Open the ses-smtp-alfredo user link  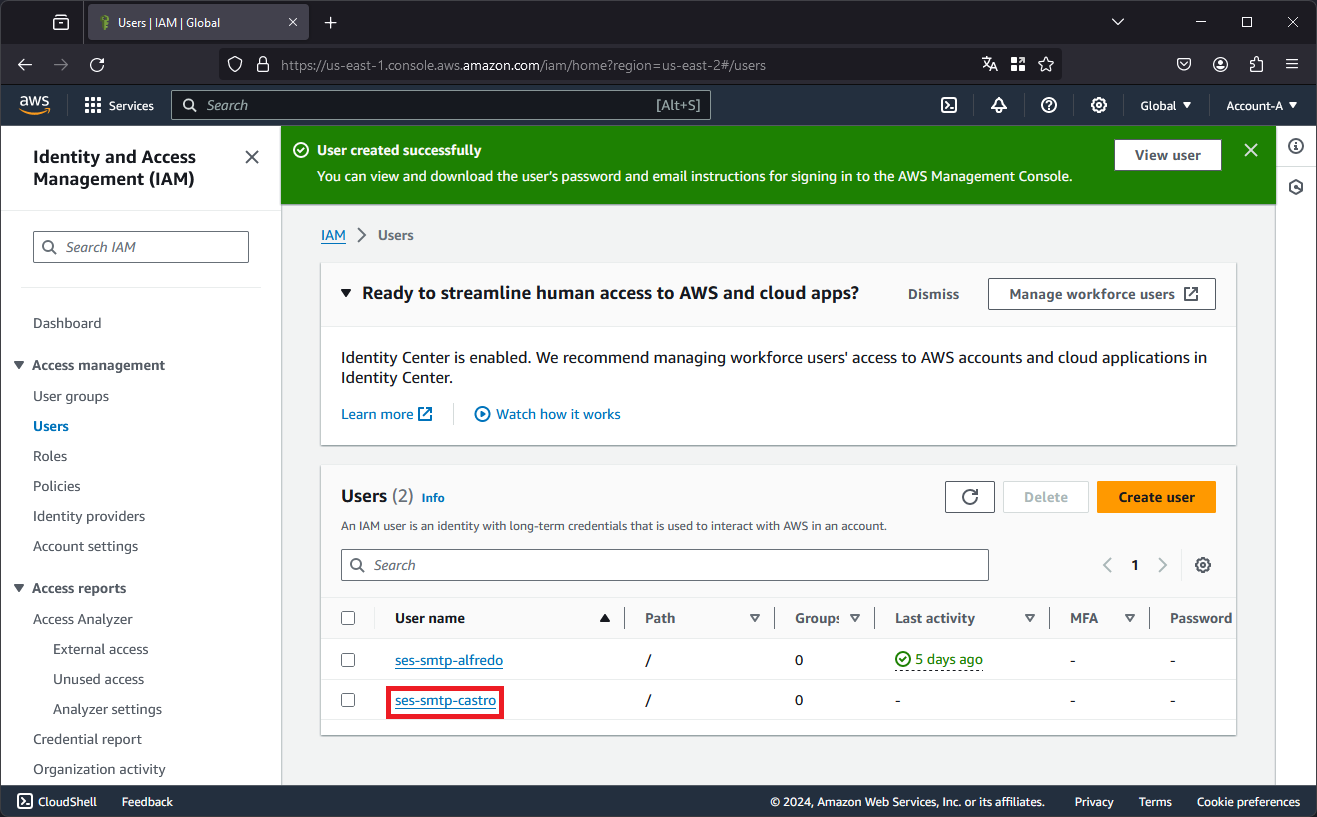pyautogui.click(x=449, y=660)
